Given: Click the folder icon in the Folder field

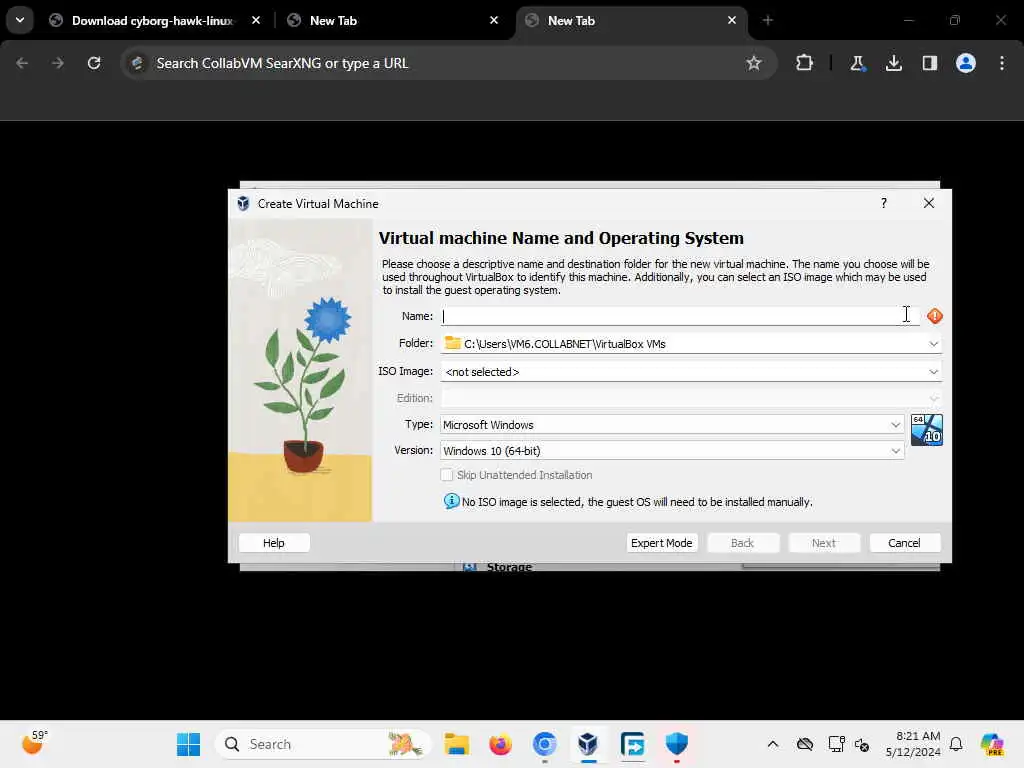Looking at the screenshot, I should [453, 343].
